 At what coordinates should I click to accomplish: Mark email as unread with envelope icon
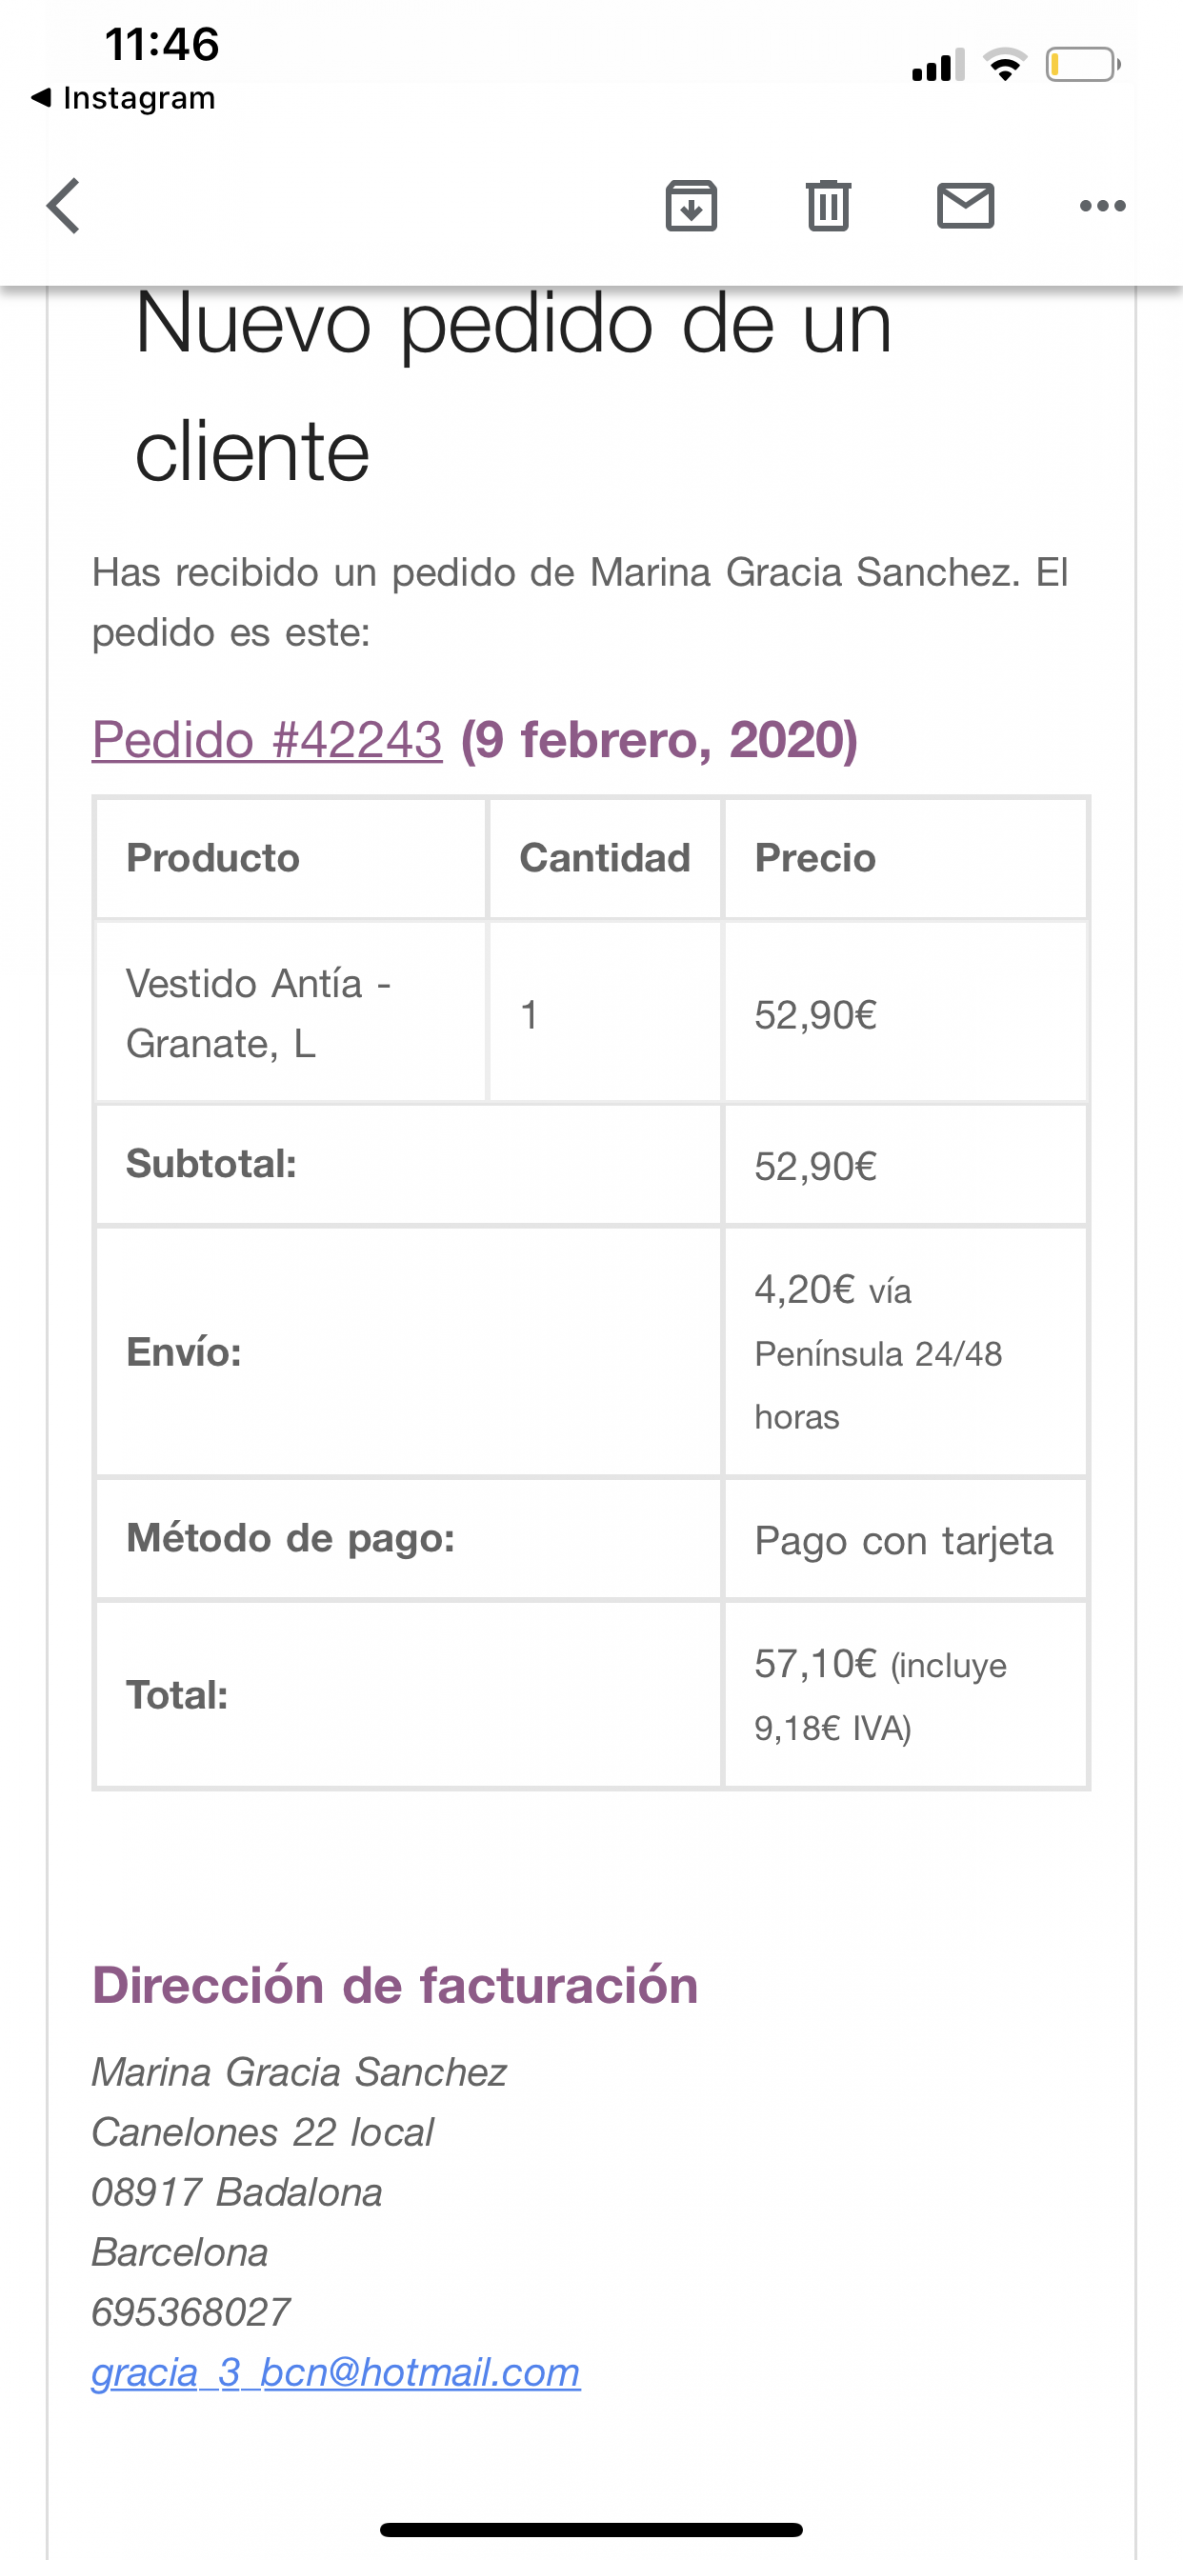[x=965, y=206]
